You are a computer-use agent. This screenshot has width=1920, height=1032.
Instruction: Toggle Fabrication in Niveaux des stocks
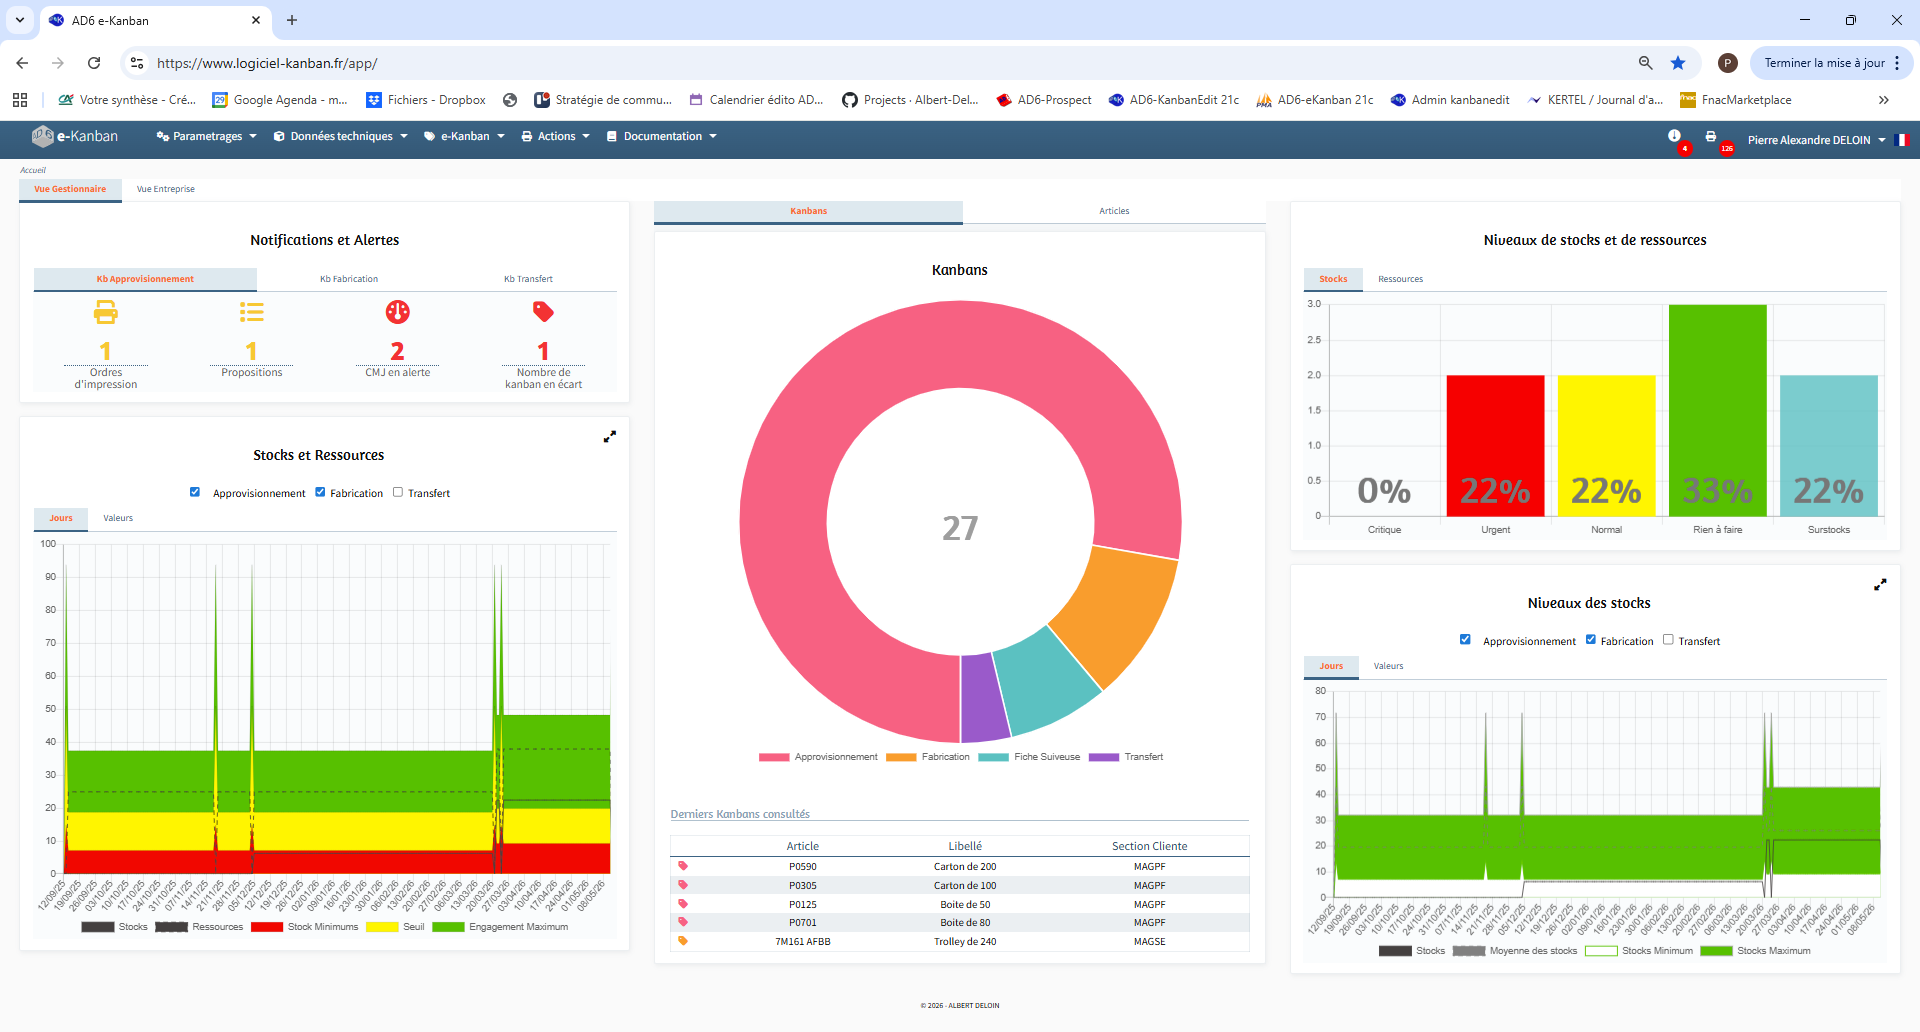pos(1590,640)
